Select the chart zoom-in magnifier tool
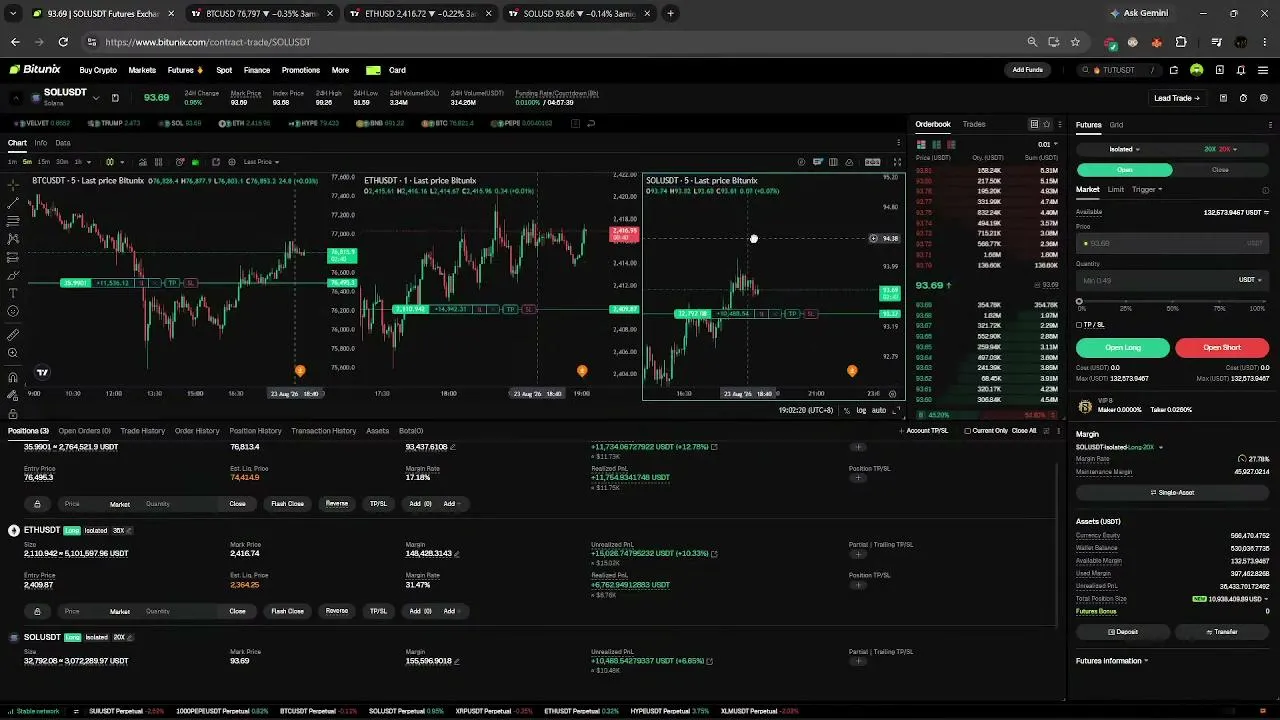Viewport: 1280px width, 720px height. pyautogui.click(x=13, y=353)
